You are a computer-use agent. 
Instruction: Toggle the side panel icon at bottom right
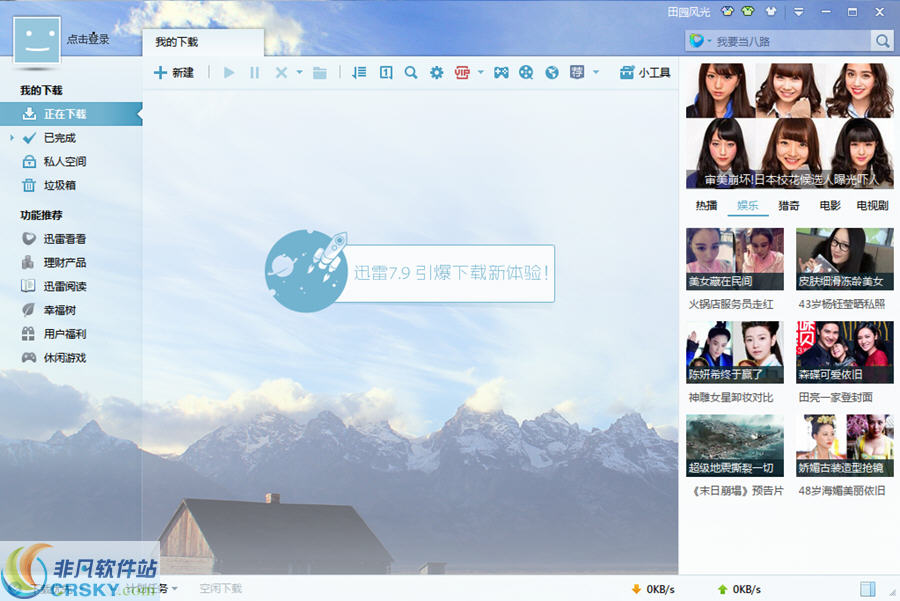[x=868, y=589]
